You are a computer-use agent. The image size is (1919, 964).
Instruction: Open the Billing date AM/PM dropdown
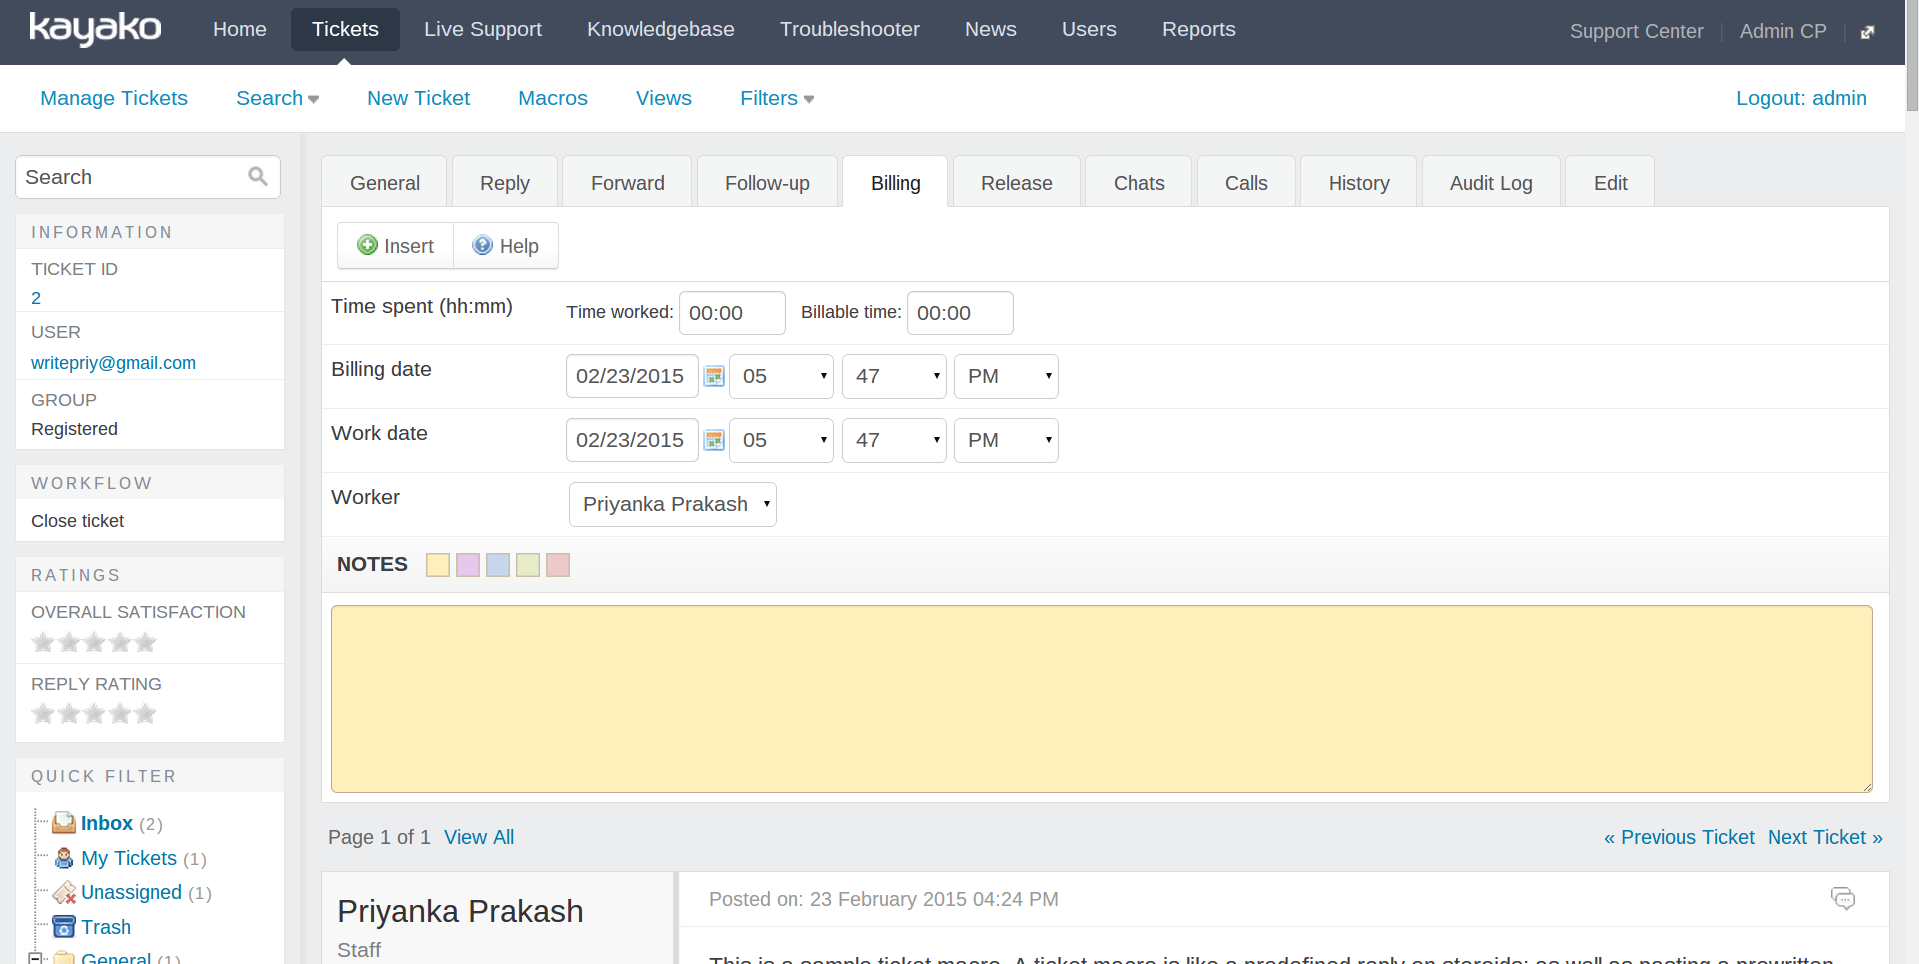[1006, 376]
